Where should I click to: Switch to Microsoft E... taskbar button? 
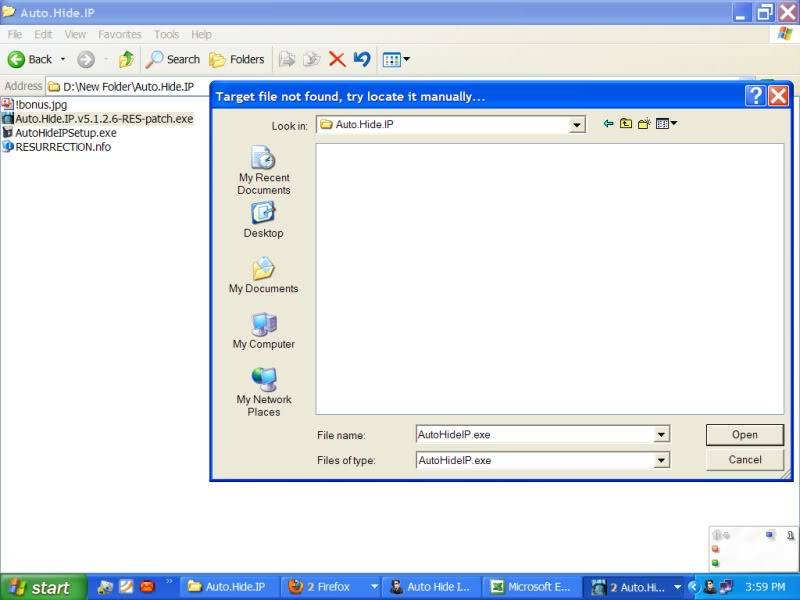pos(533,587)
